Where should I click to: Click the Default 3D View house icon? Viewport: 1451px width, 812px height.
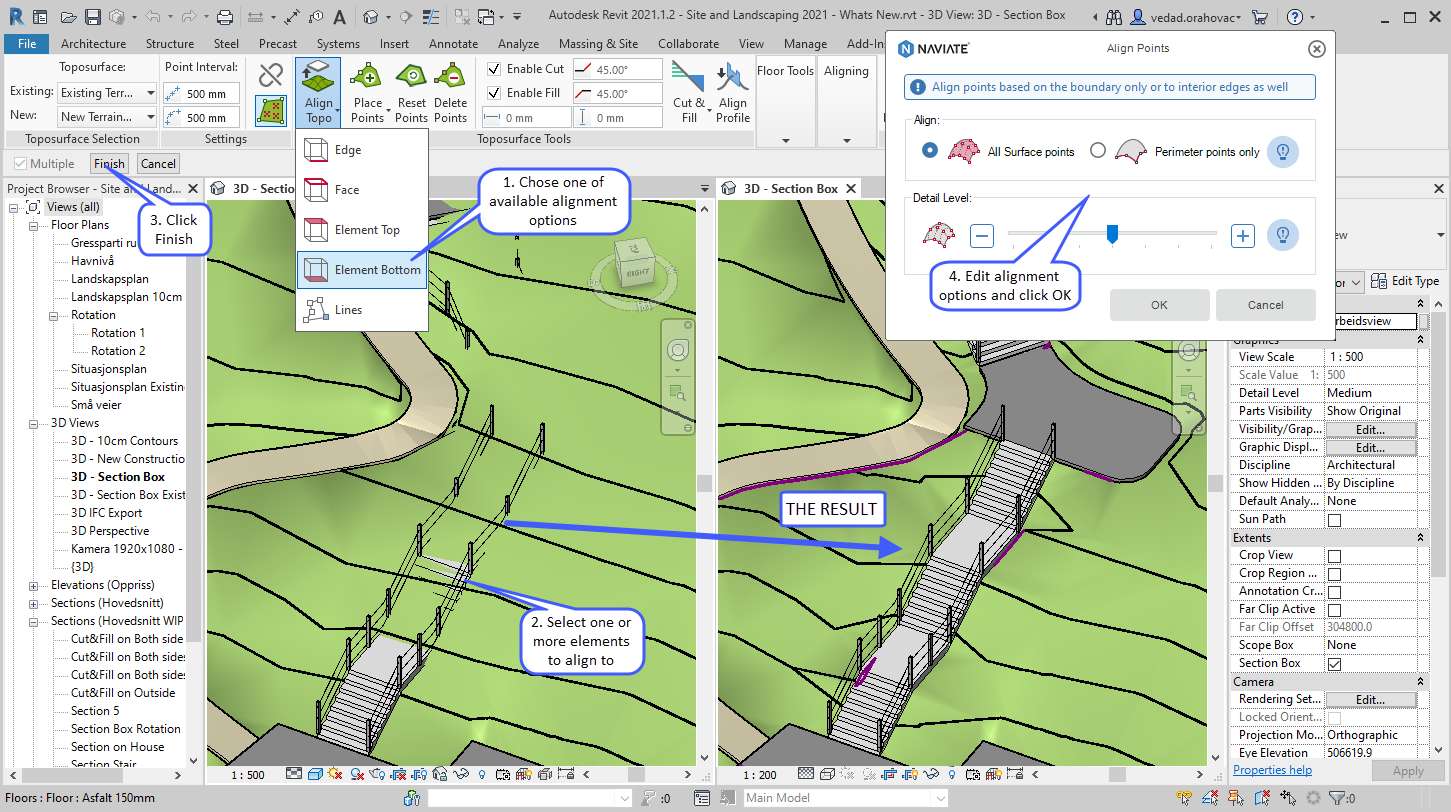[370, 17]
